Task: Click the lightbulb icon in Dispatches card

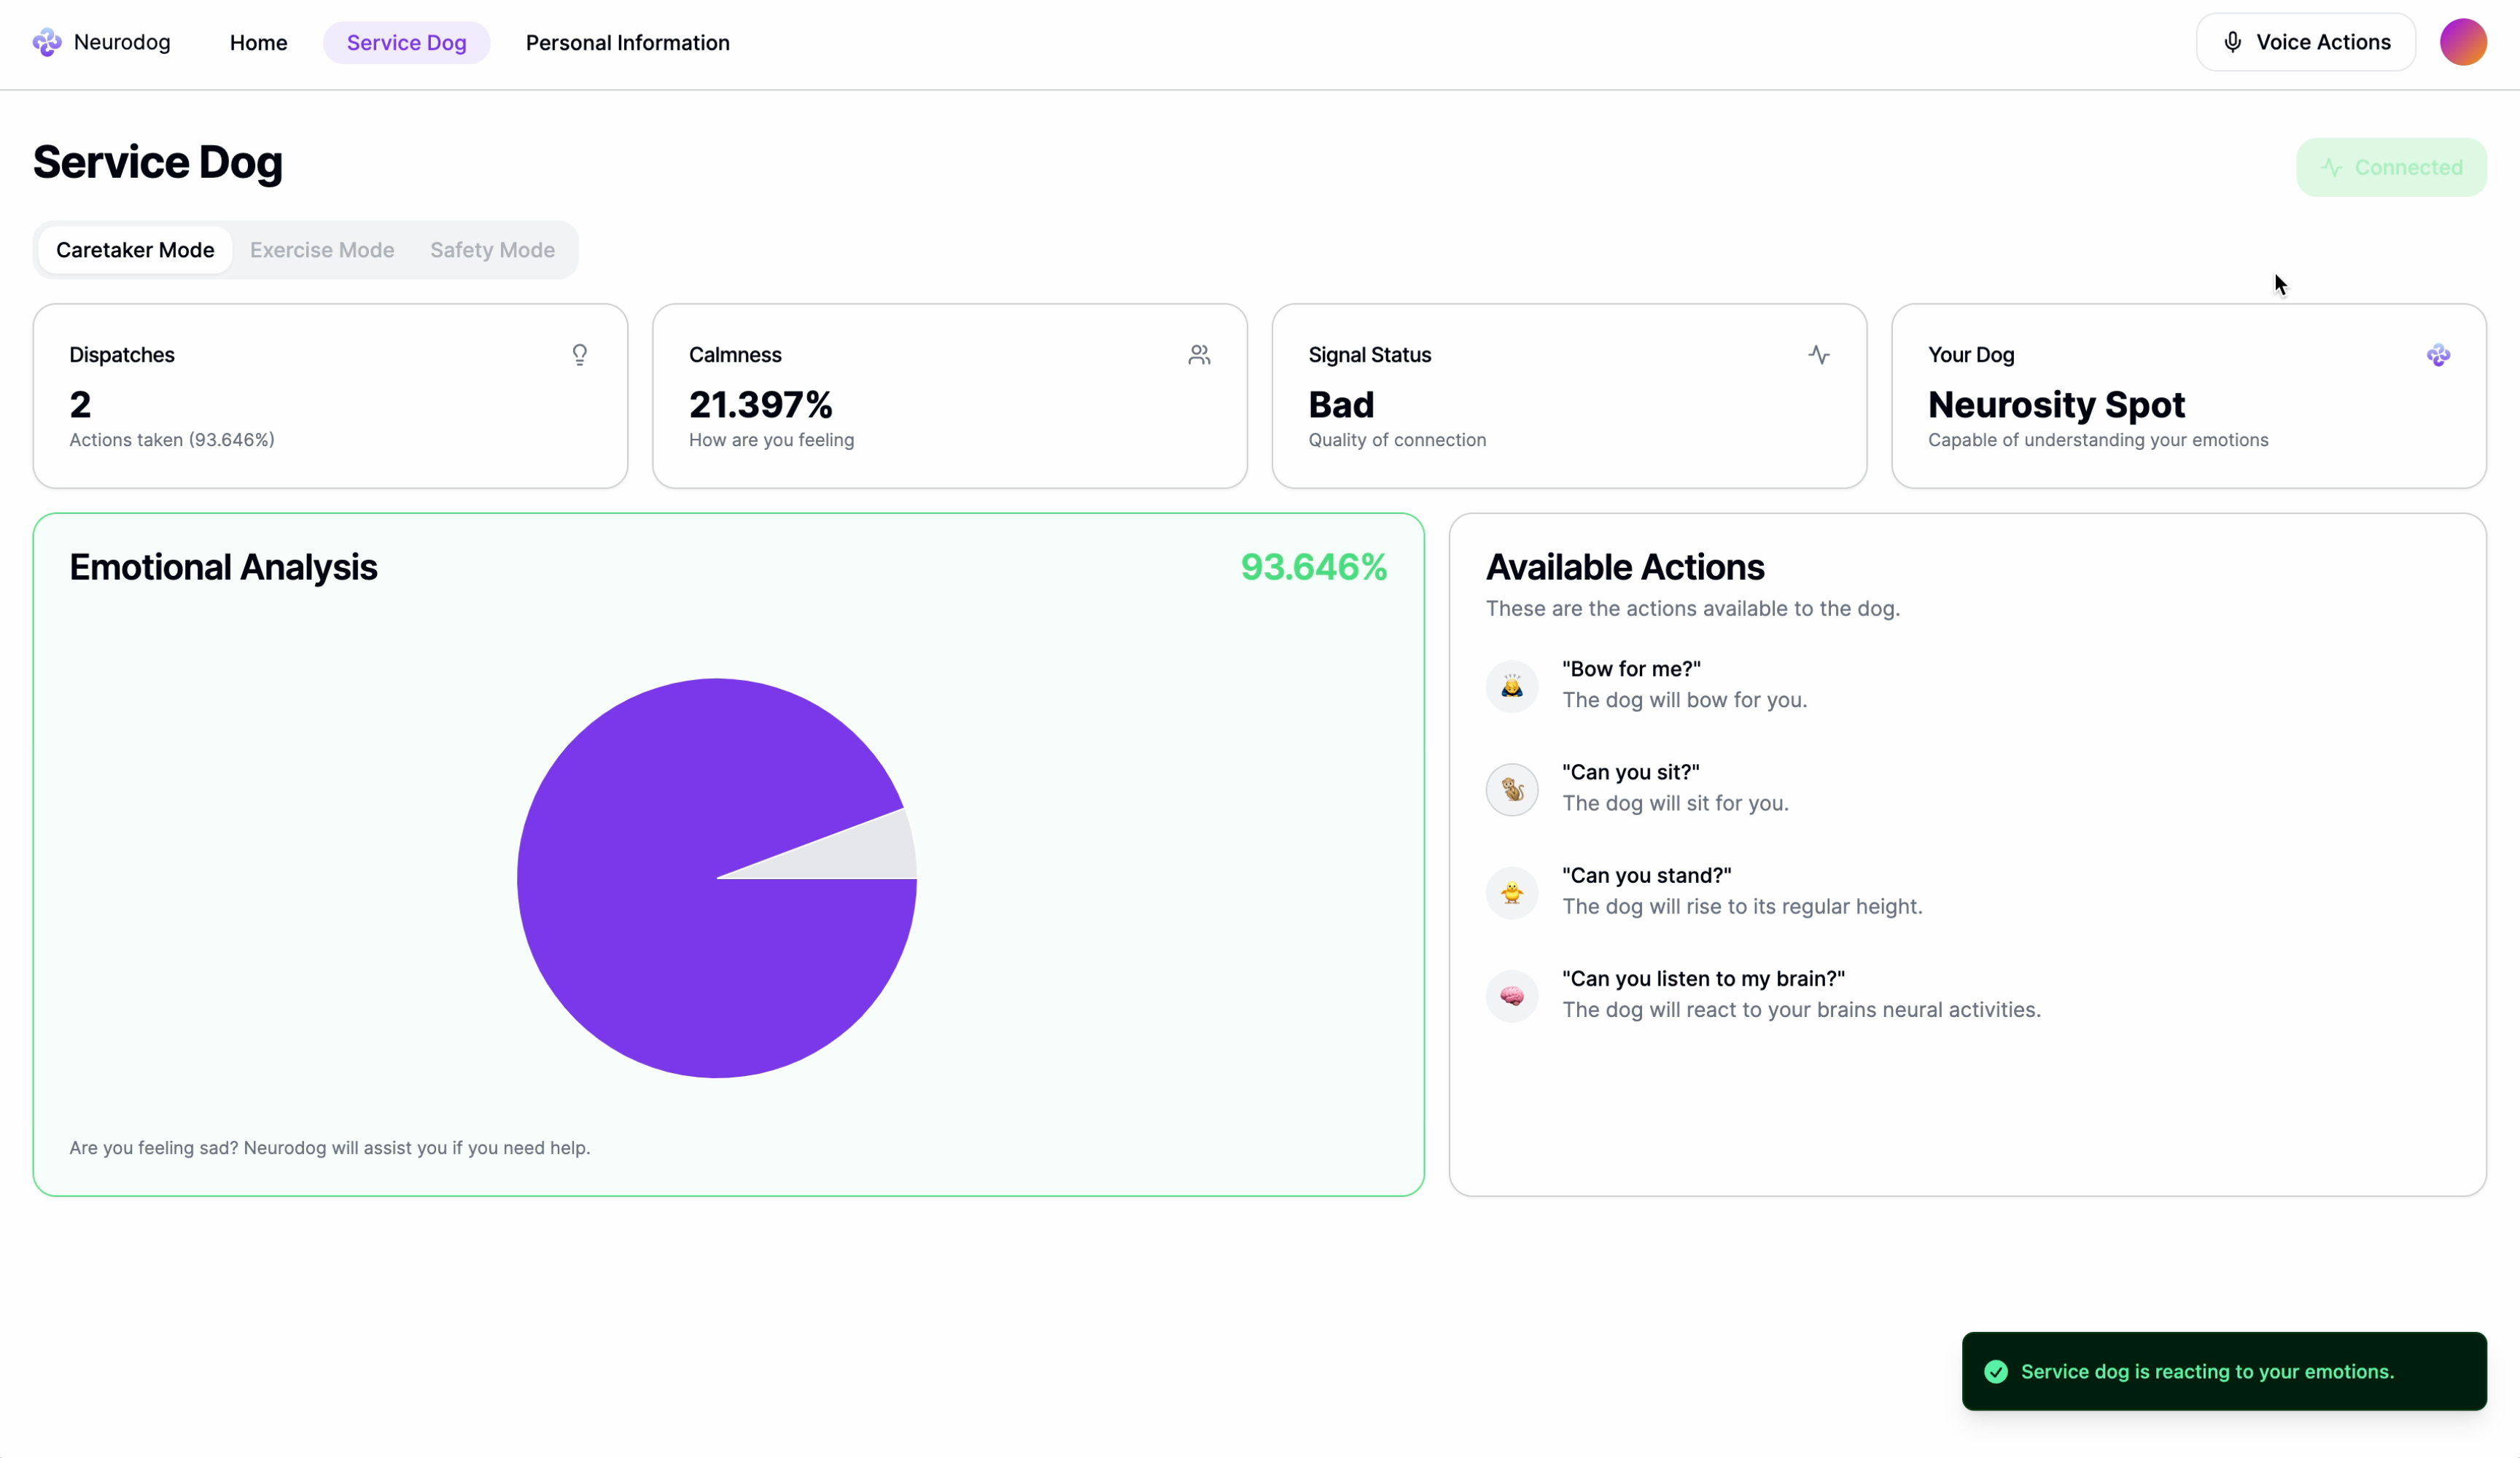Action: click(x=580, y=355)
